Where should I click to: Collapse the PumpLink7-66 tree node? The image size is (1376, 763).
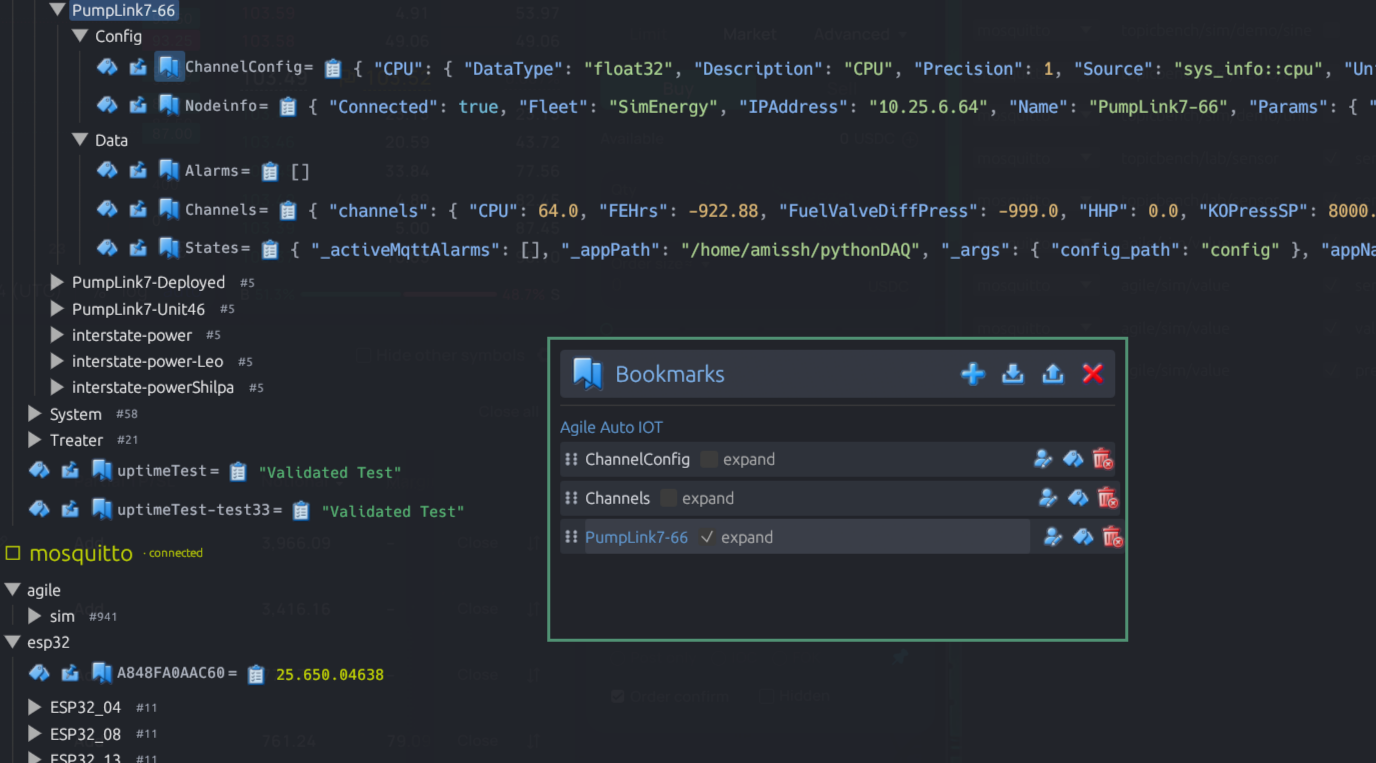tap(57, 10)
